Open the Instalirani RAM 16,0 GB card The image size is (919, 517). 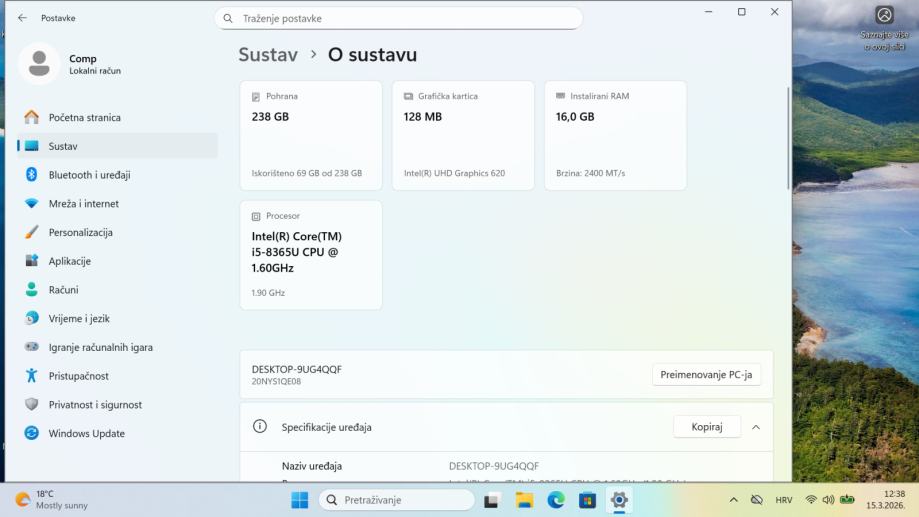615,135
